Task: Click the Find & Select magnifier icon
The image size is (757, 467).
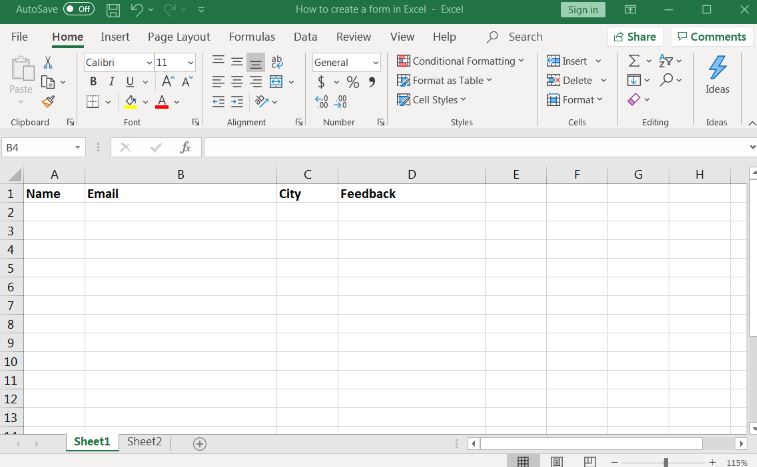Action: point(667,79)
